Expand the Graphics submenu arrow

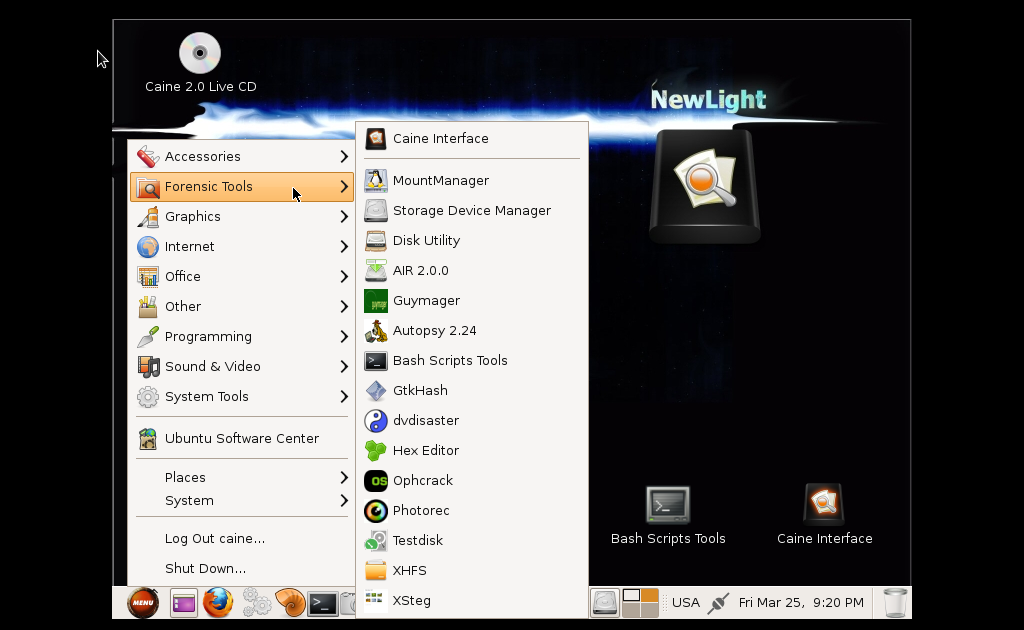(344, 217)
